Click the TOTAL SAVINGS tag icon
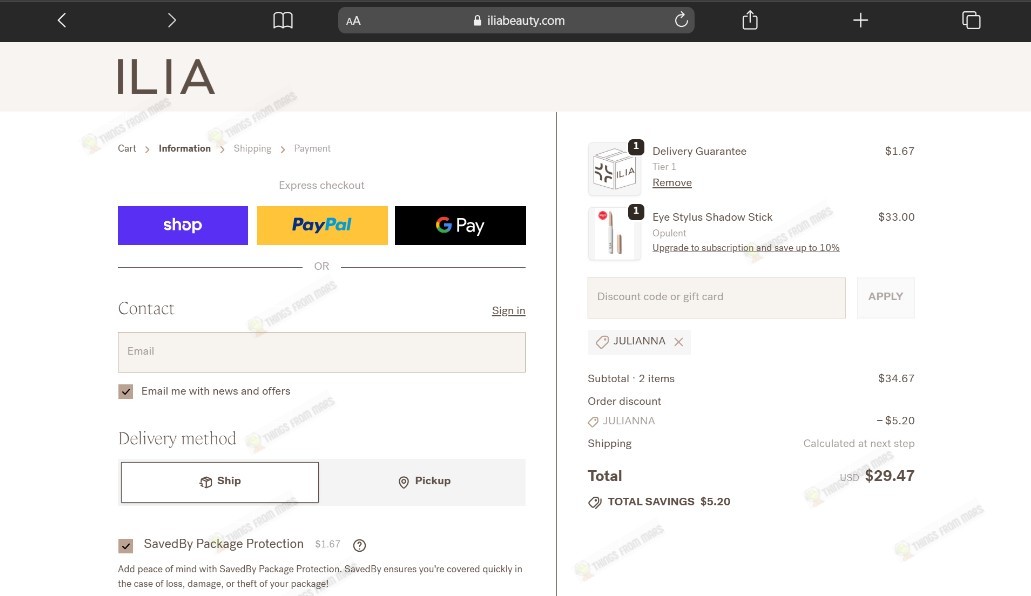The width and height of the screenshot is (1031, 596). [x=594, y=503]
